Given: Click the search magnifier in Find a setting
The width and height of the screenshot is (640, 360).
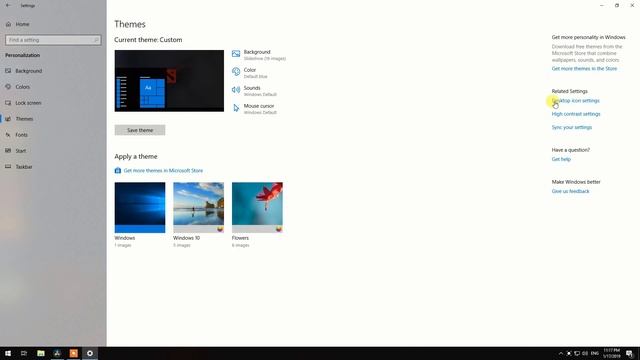Looking at the screenshot, I should click(96, 40).
